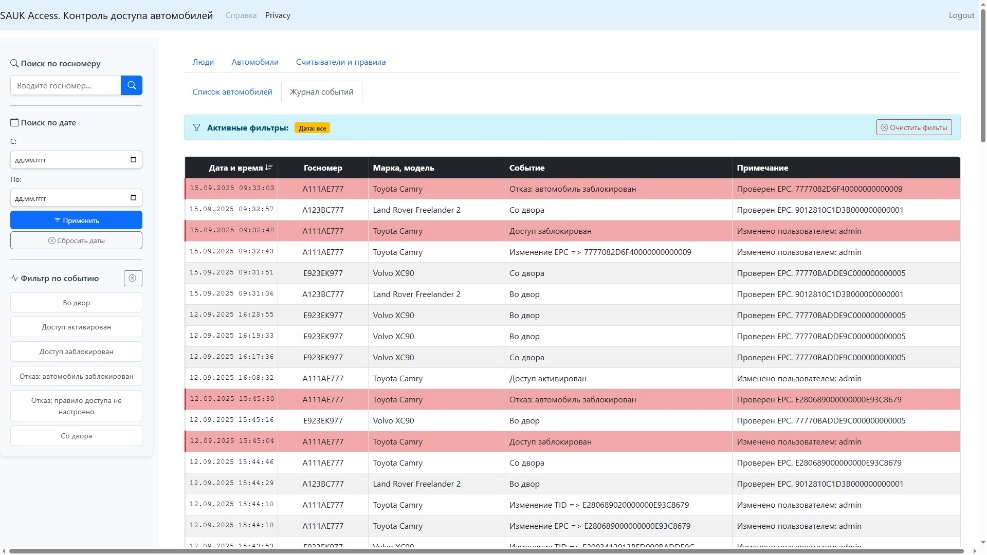Click 'Проверен EPC' note in 09:33:03 row
The height and width of the screenshot is (555, 987).
click(819, 189)
